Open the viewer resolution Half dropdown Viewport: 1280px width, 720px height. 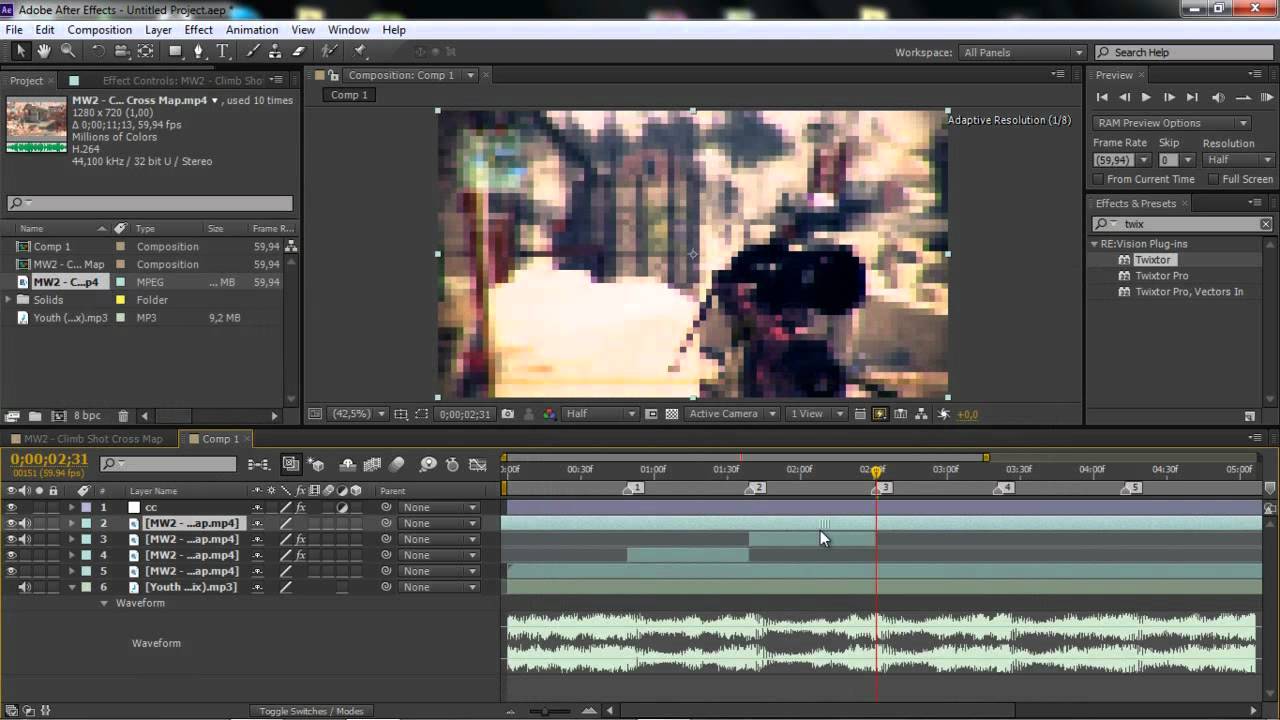click(x=600, y=414)
